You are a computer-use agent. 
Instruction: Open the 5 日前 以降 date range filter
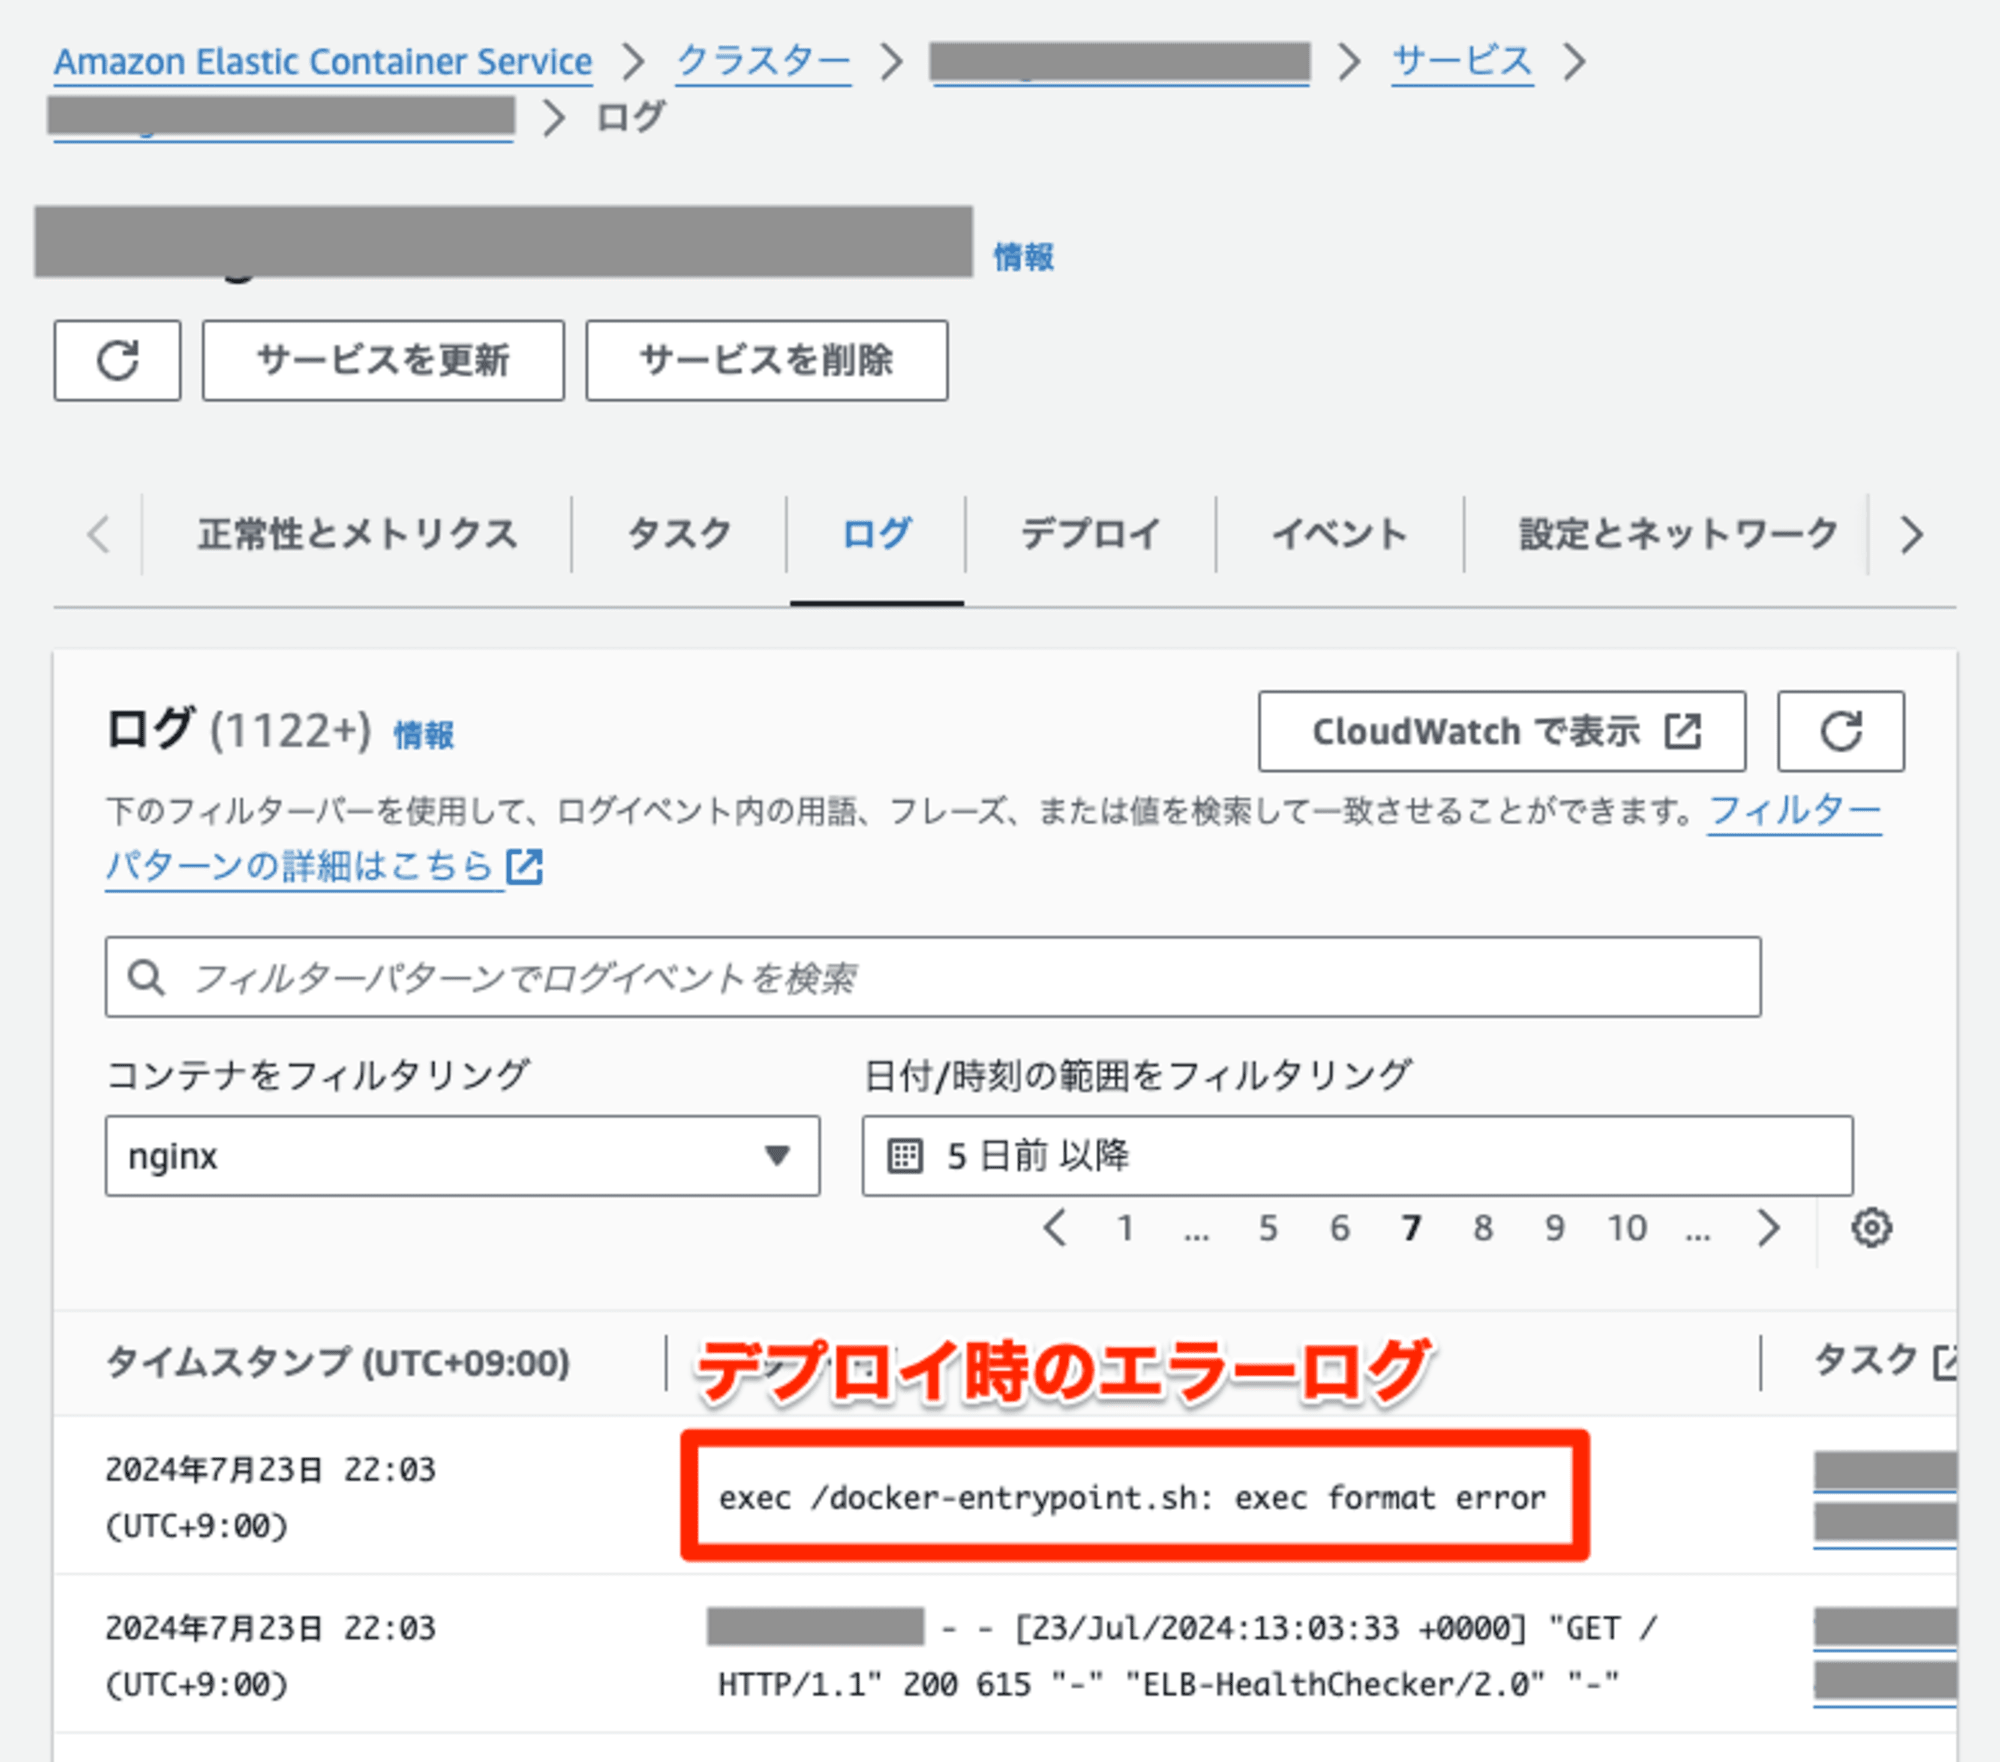click(1357, 1156)
